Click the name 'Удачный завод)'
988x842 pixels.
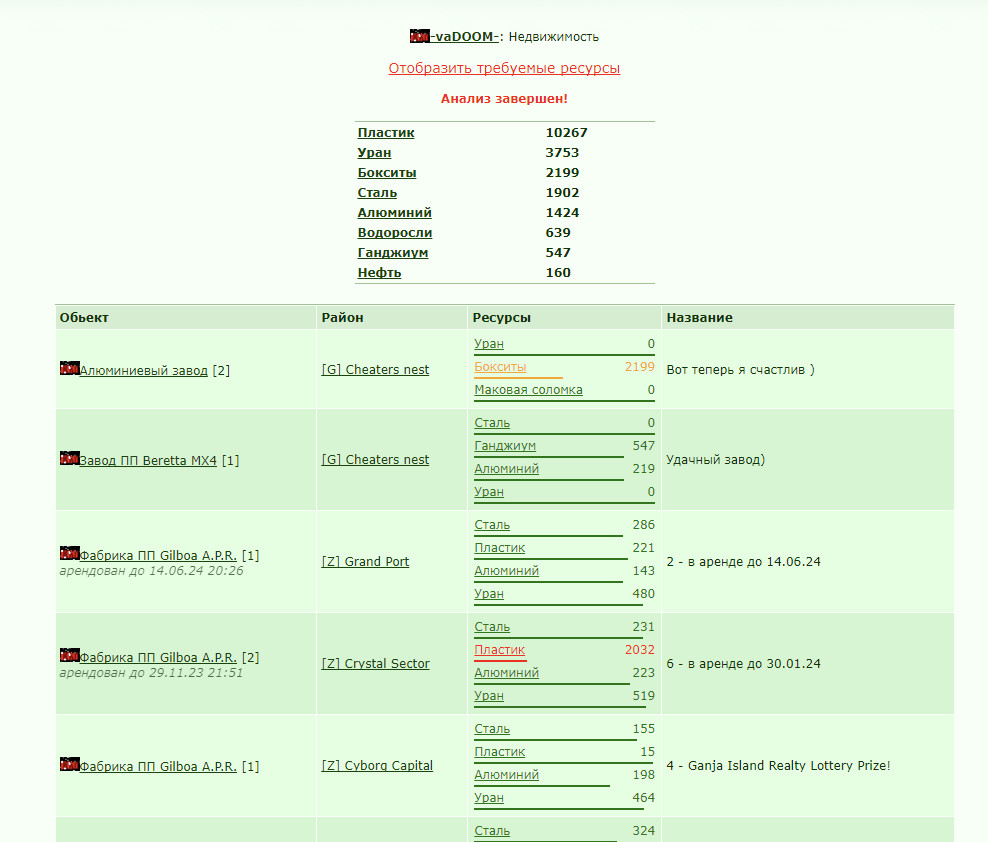click(x=716, y=460)
